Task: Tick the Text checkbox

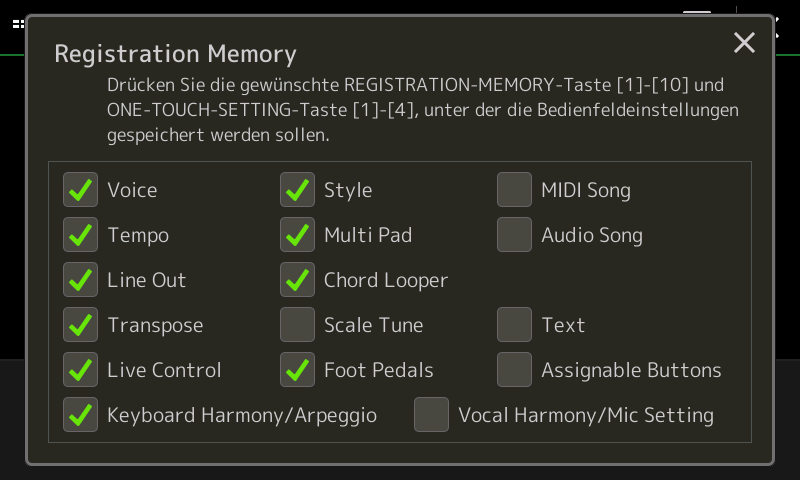Action: 514,324
